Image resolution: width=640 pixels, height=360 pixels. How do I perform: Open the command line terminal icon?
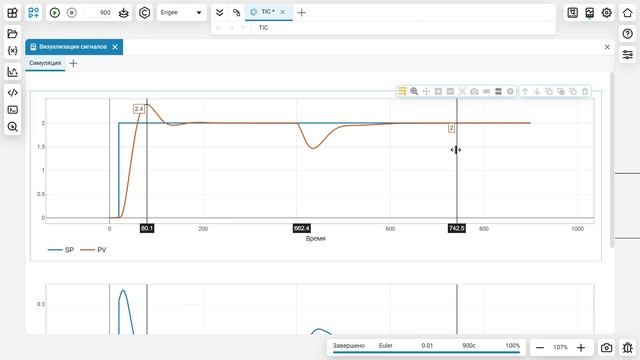[13, 110]
